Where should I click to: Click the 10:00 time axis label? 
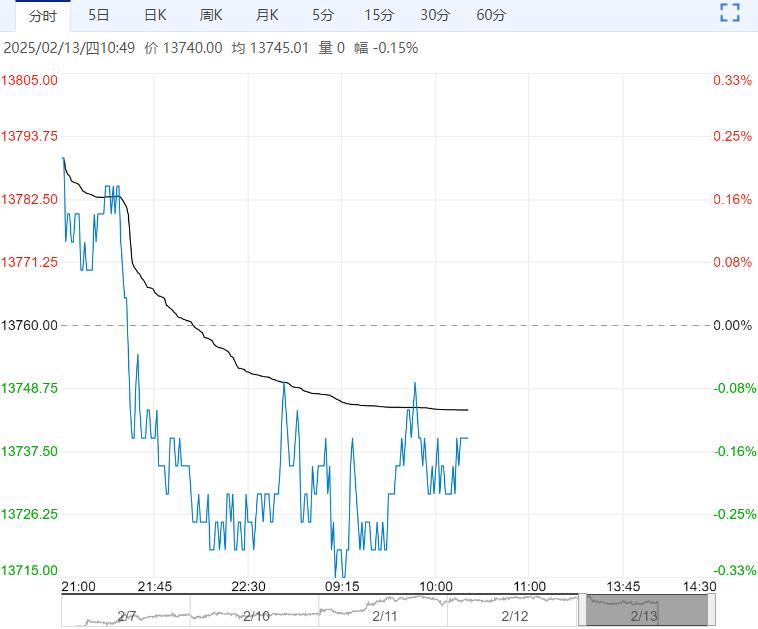point(436,586)
